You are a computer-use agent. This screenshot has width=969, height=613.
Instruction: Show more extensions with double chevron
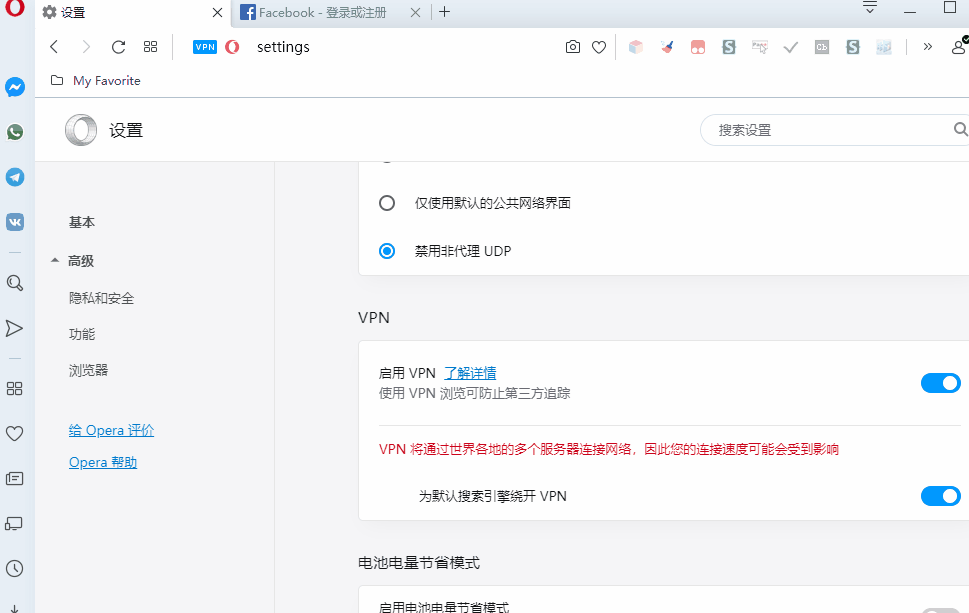928,46
